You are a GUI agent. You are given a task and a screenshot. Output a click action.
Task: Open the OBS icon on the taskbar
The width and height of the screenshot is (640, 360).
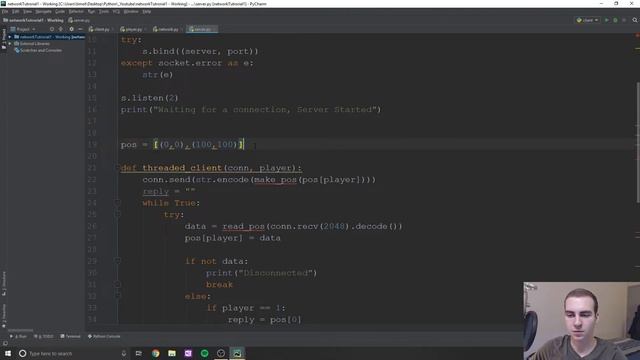point(221,353)
